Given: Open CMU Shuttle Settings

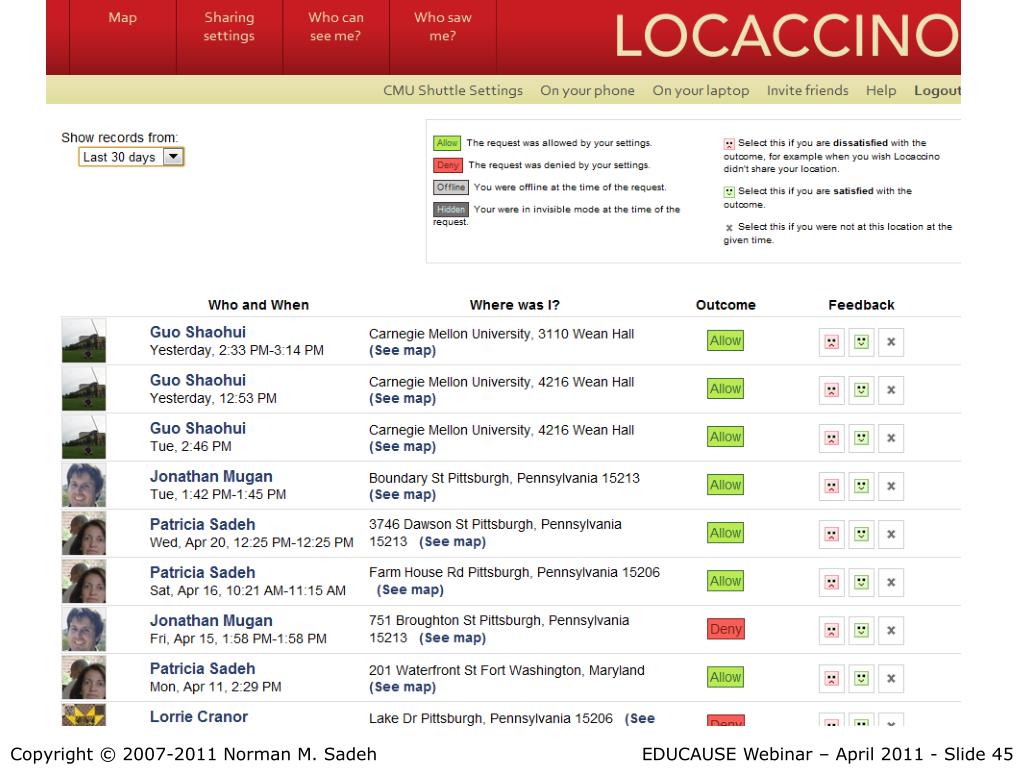Looking at the screenshot, I should coord(453,90).
